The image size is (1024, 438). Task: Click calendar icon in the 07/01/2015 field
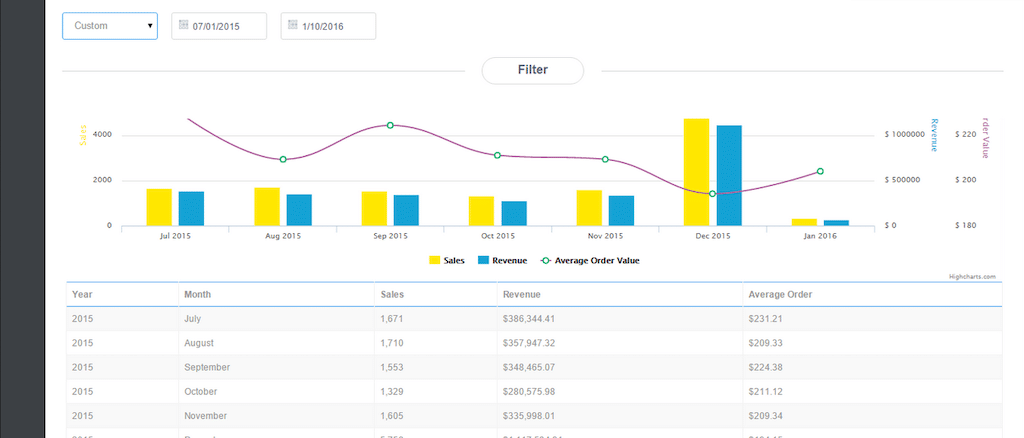183,25
